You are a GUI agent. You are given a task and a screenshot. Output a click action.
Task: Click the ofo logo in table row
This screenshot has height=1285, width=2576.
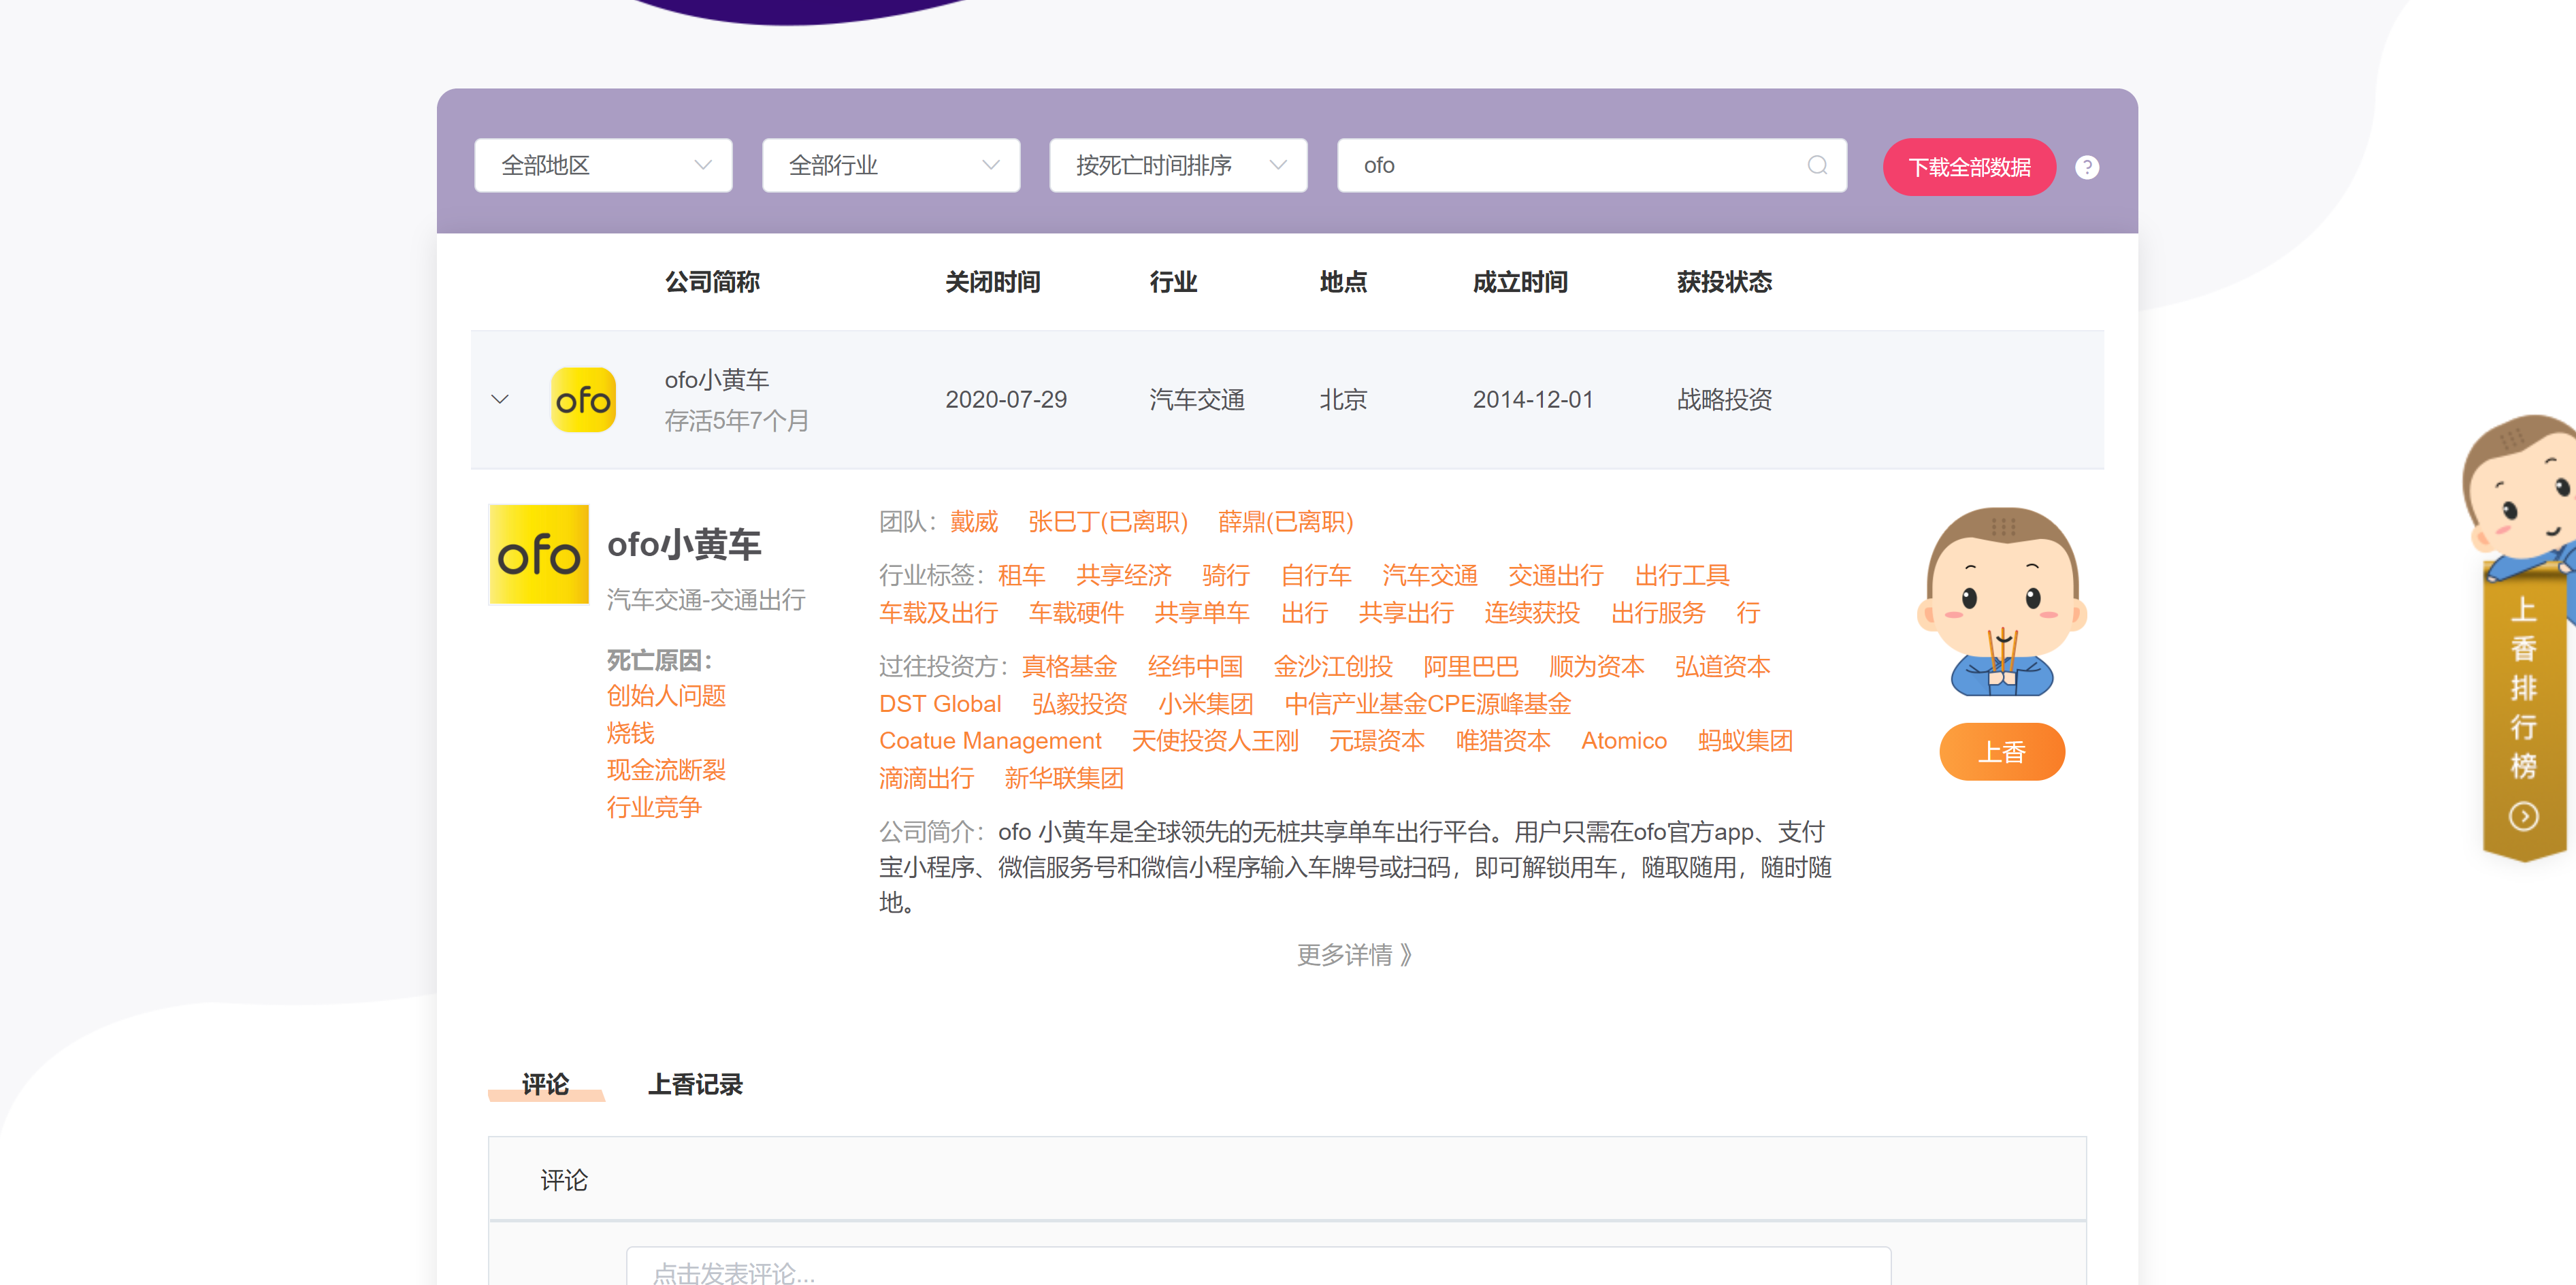[x=583, y=400]
